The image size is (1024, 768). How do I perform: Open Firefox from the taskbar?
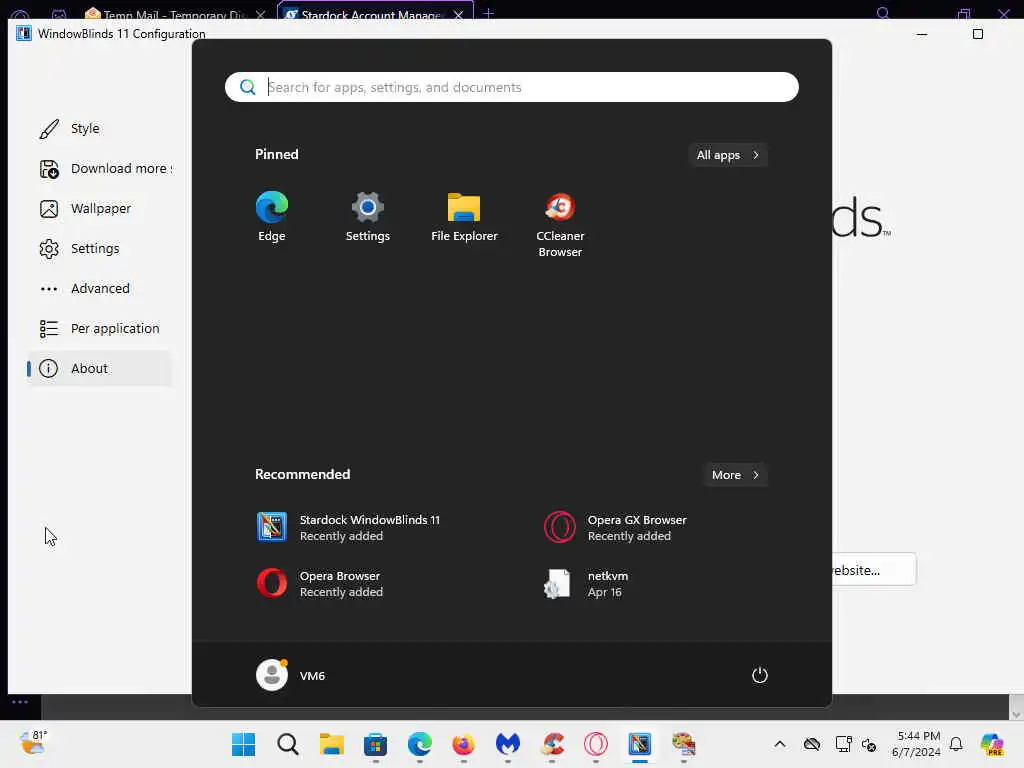point(464,744)
